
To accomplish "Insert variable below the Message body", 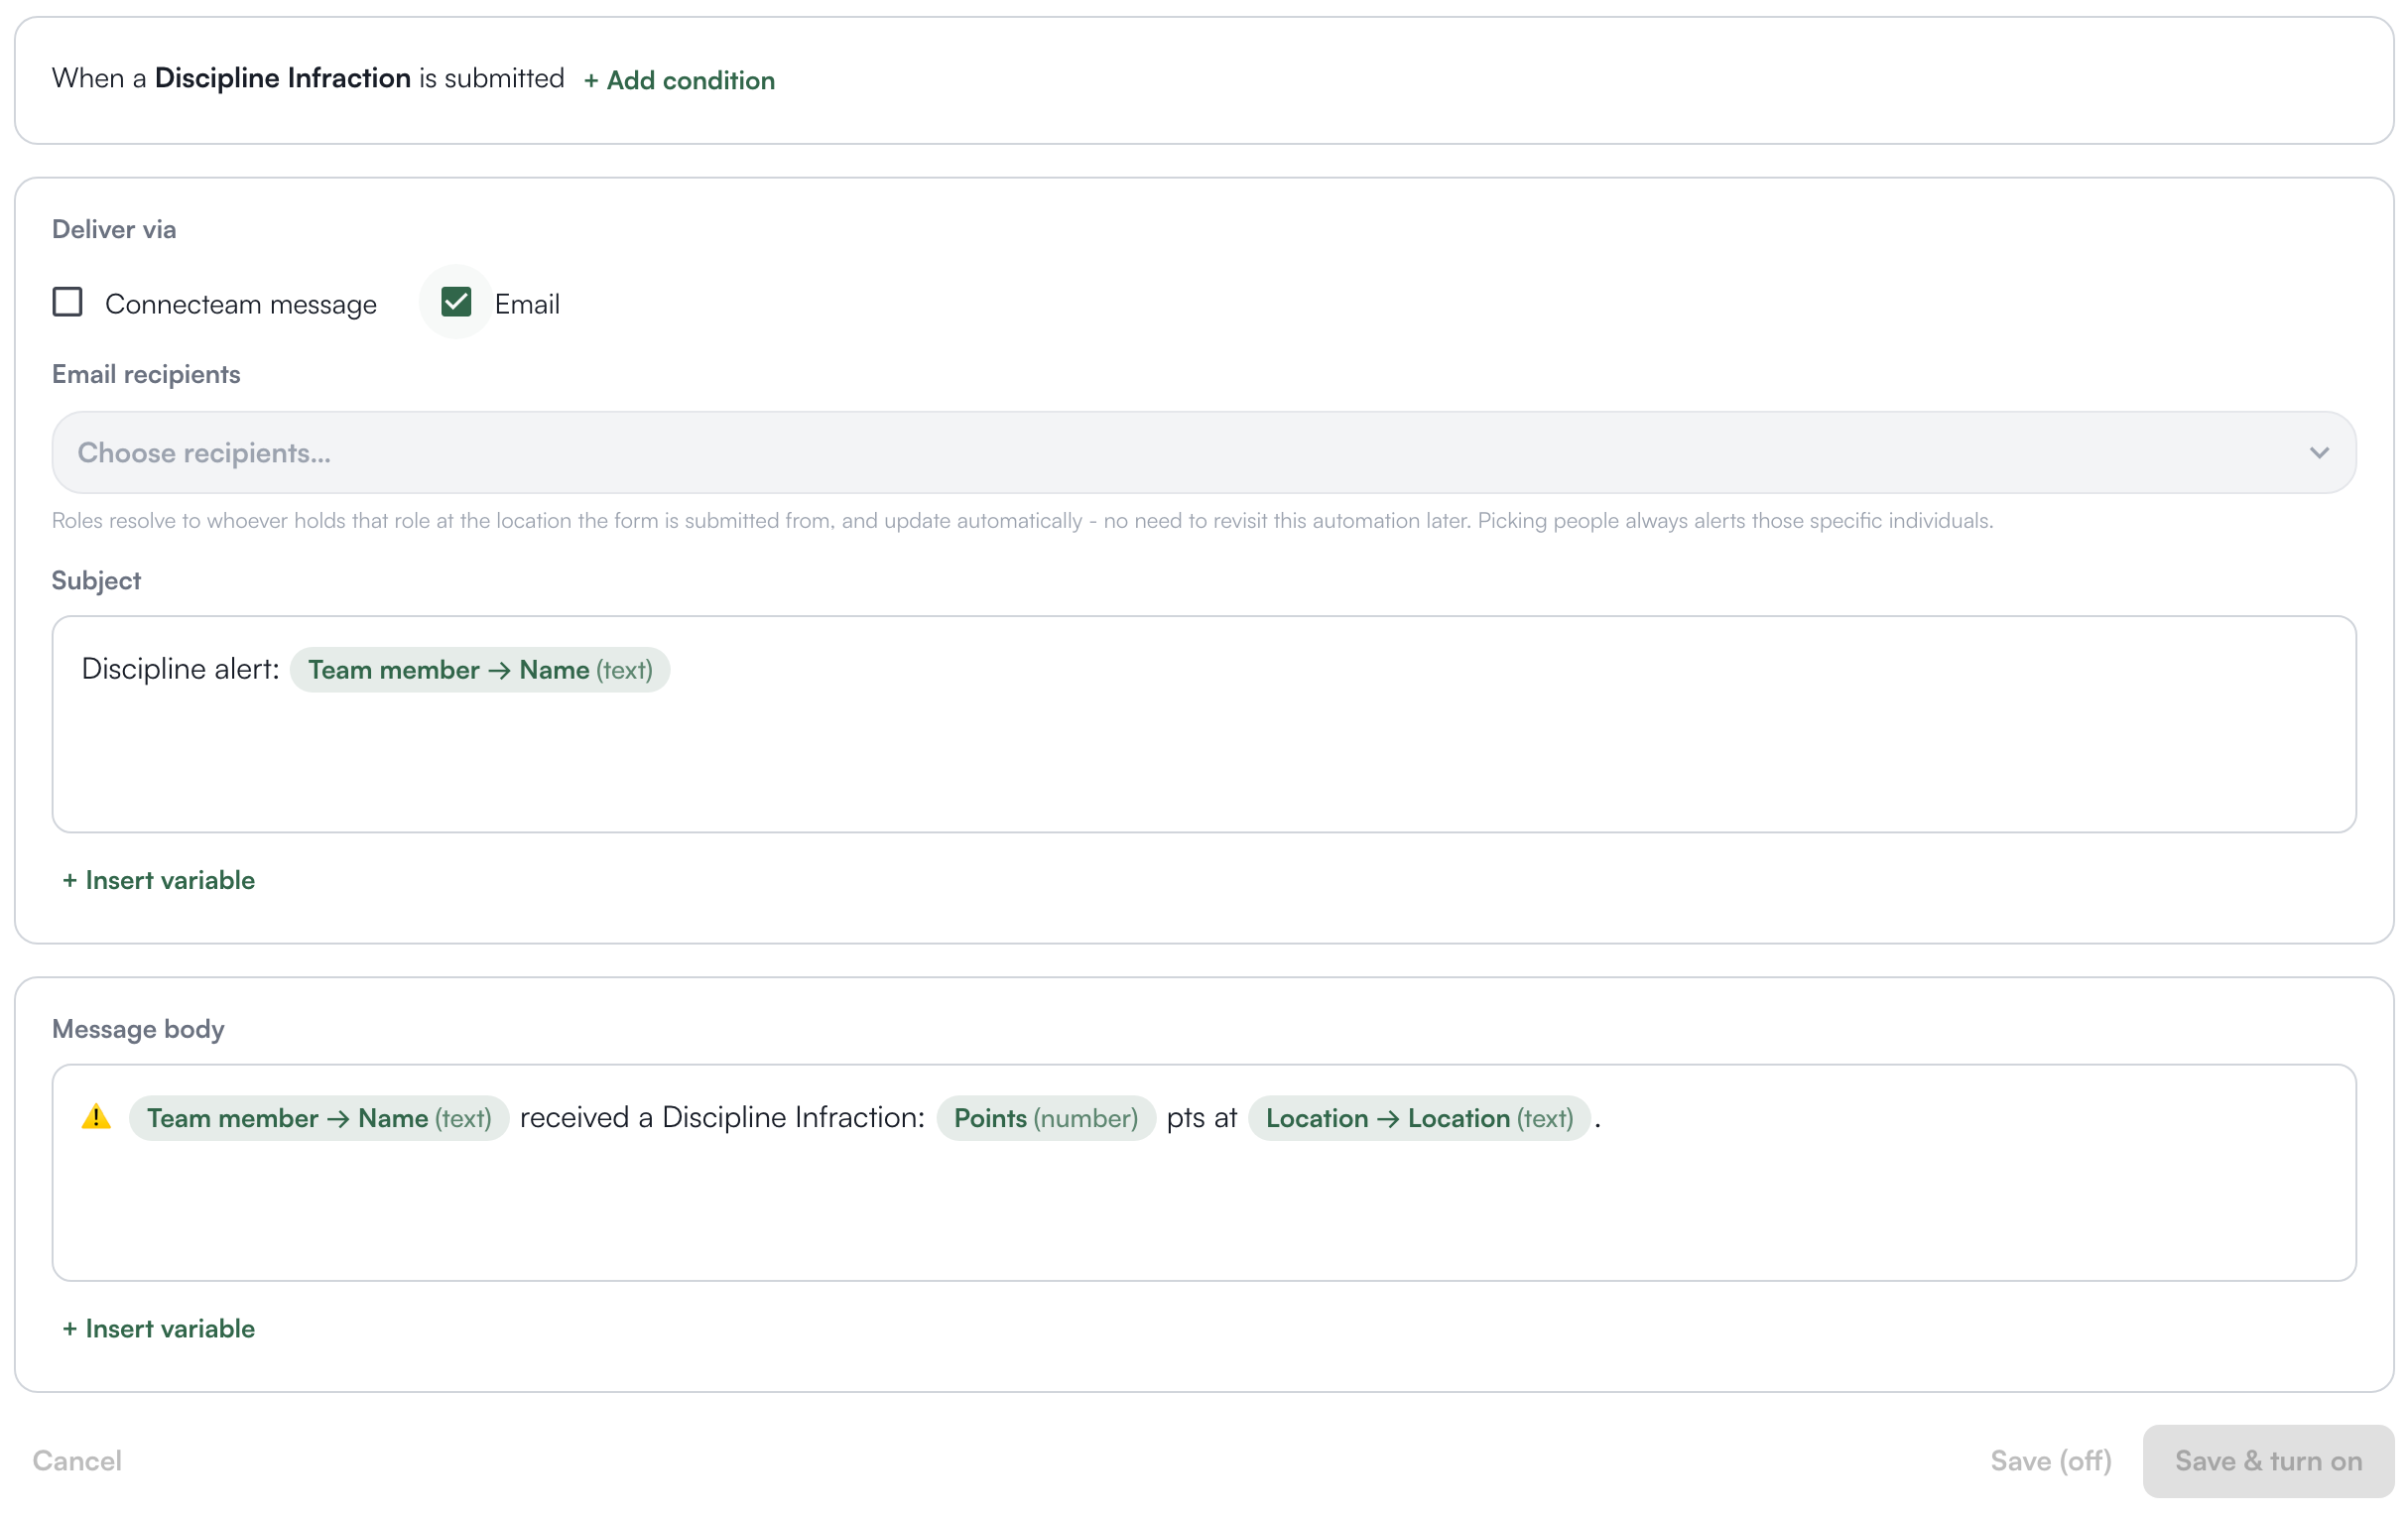I will tap(159, 1329).
